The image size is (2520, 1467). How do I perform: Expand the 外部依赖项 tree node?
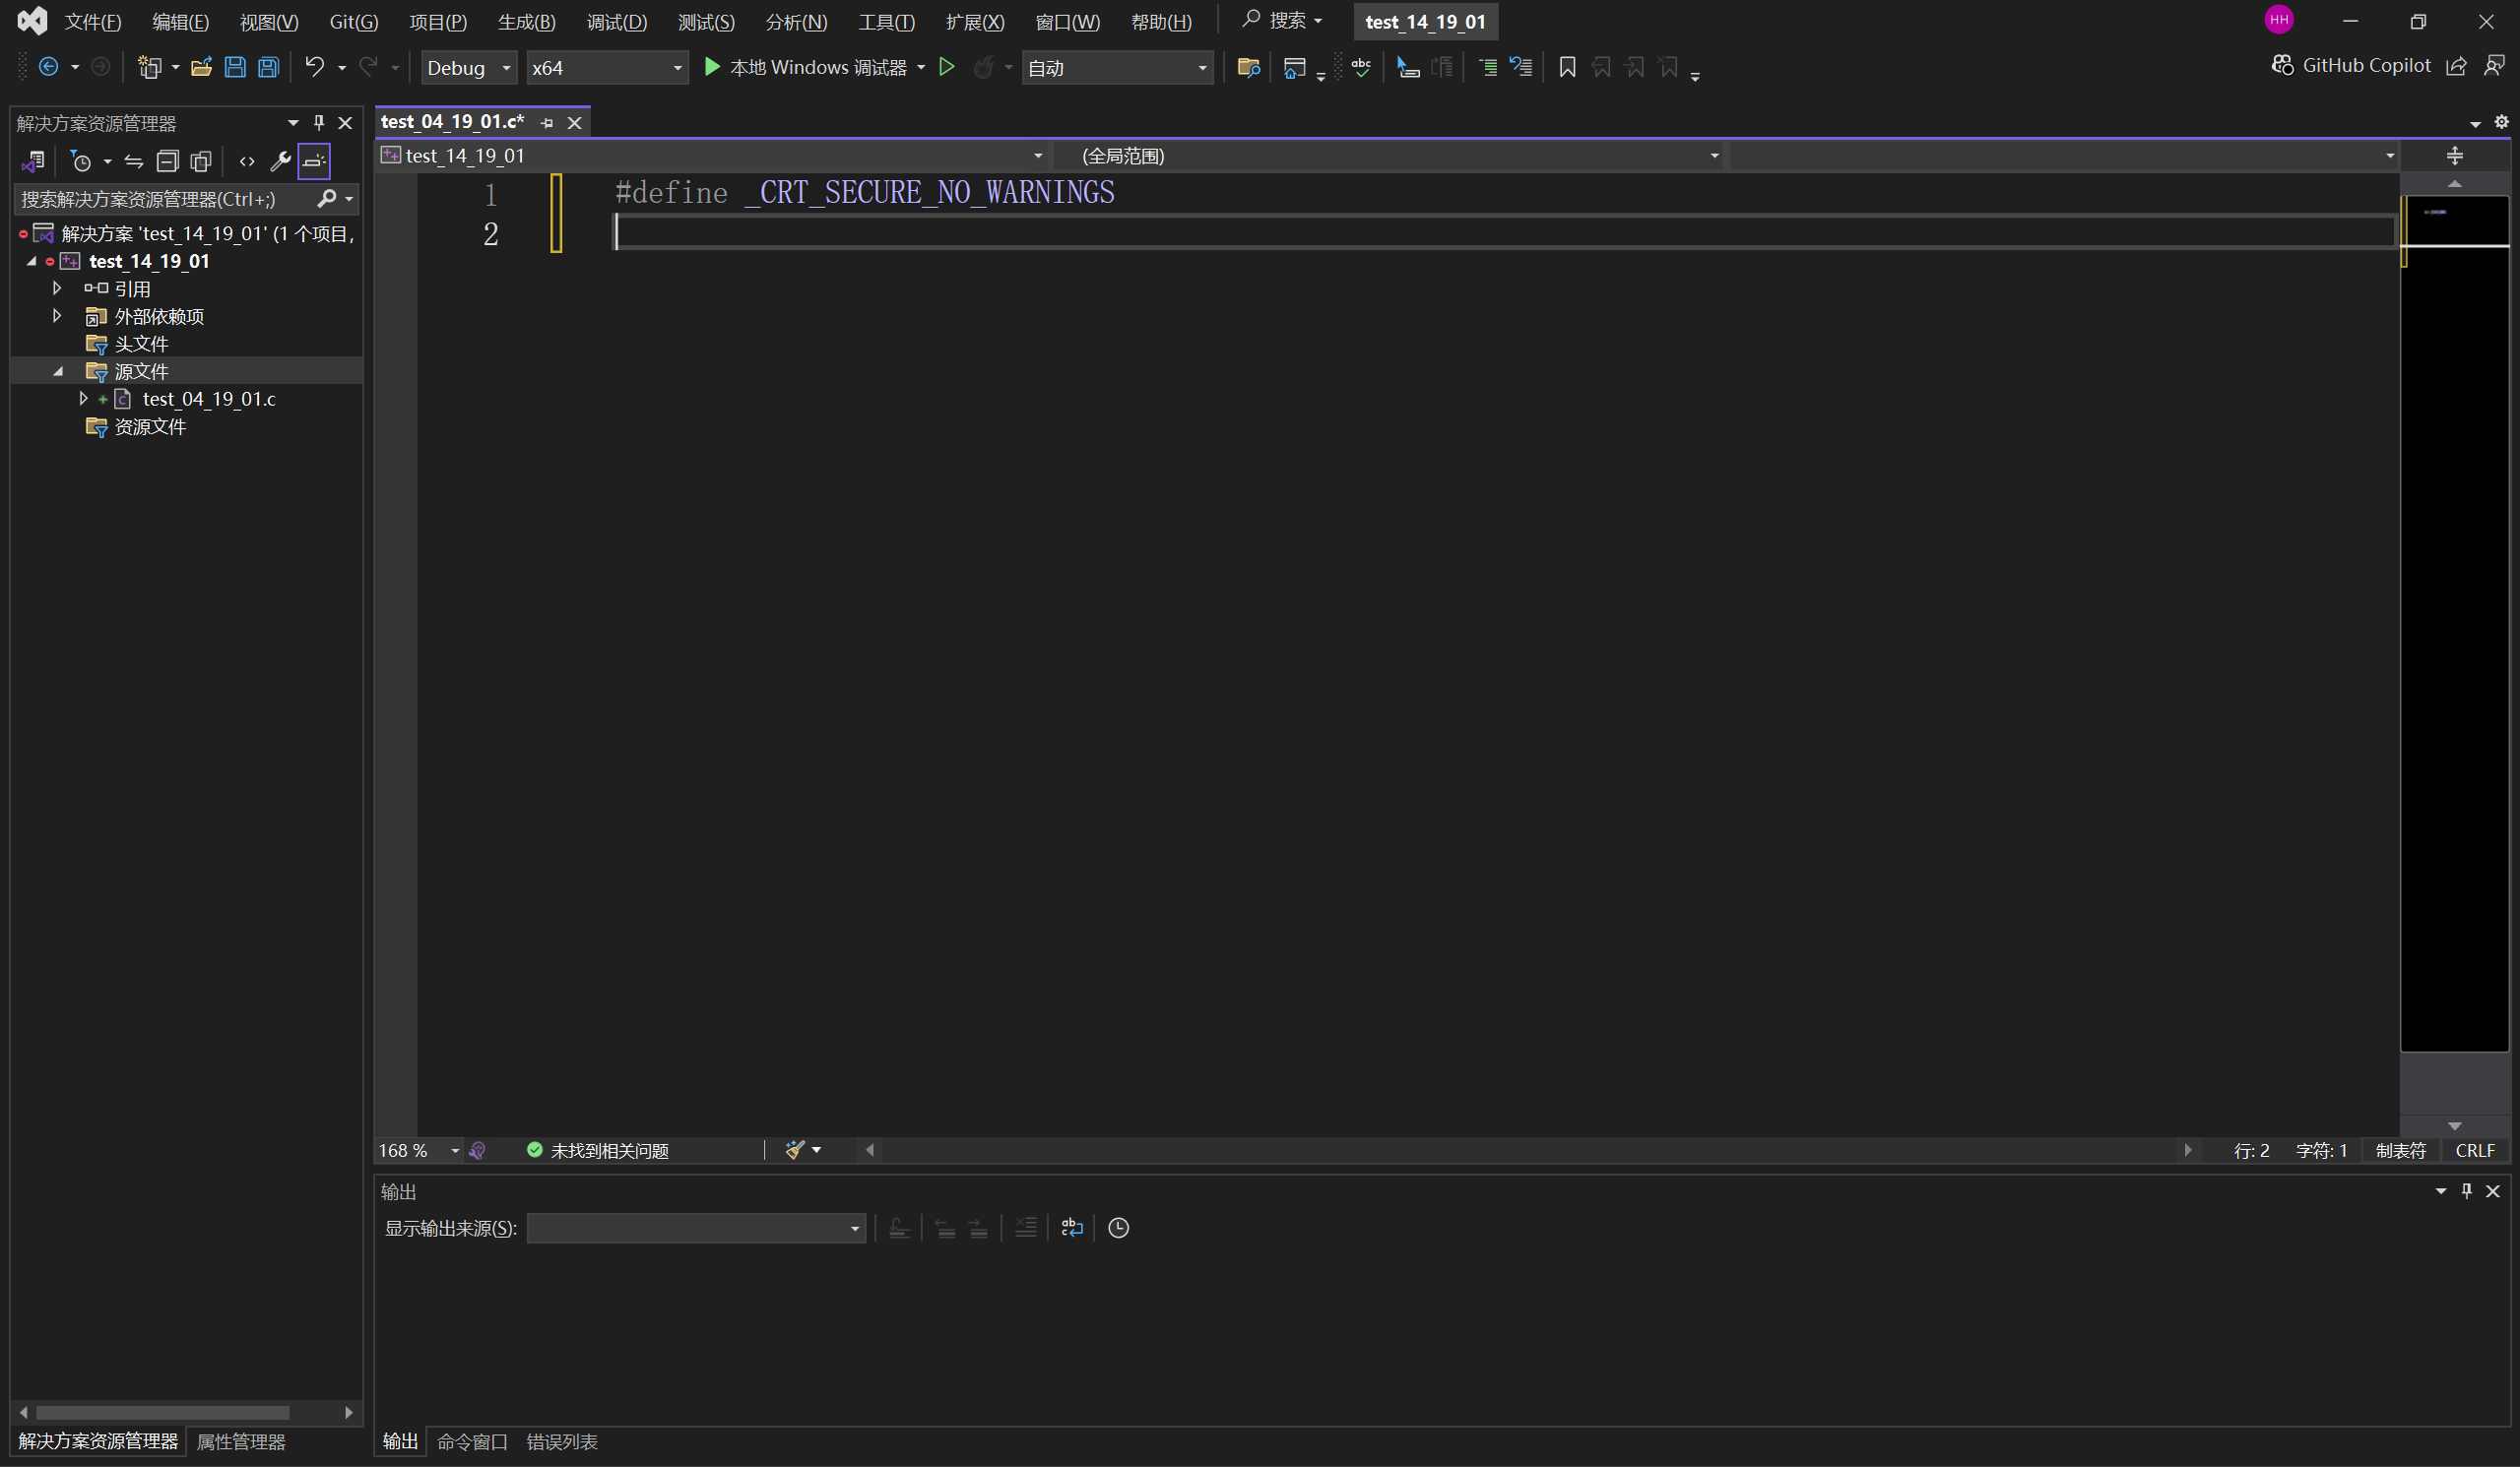coord(57,316)
